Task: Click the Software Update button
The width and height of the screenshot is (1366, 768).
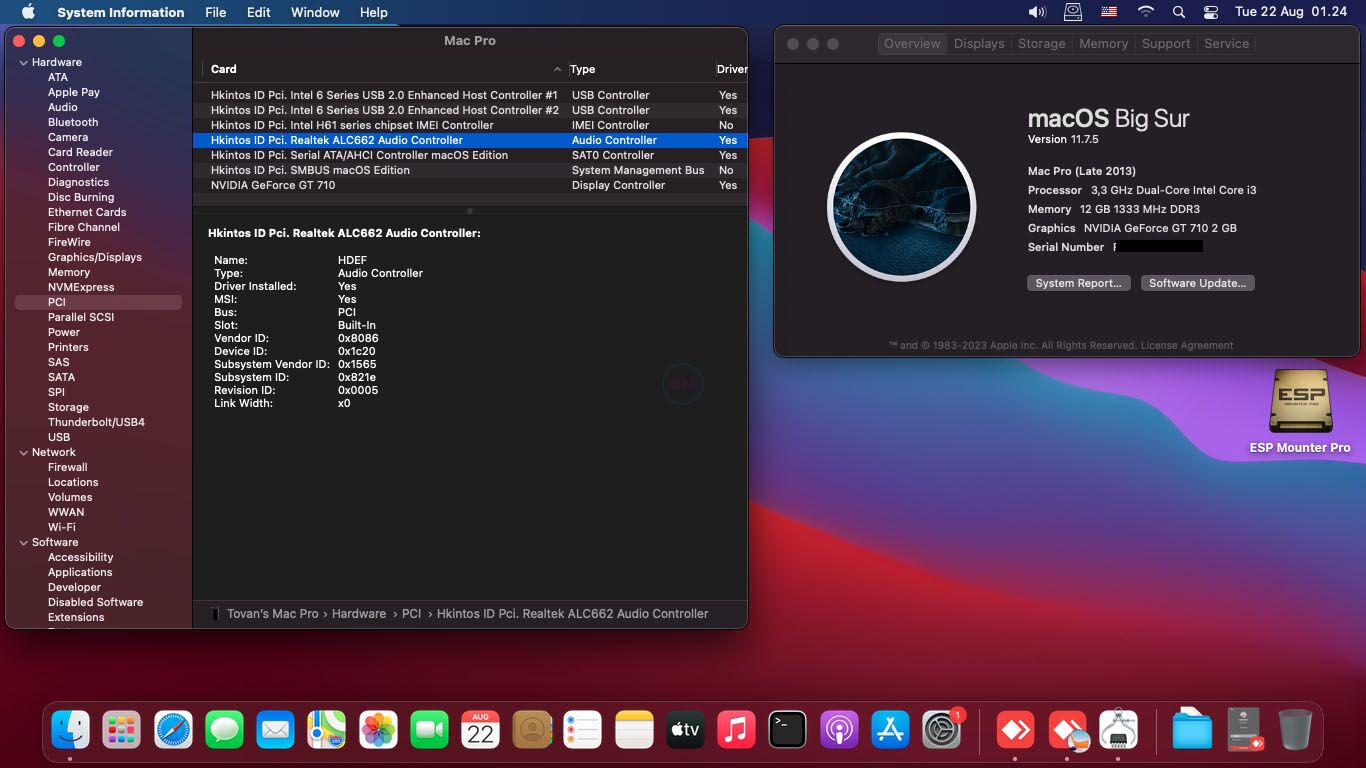Action: [x=1197, y=283]
